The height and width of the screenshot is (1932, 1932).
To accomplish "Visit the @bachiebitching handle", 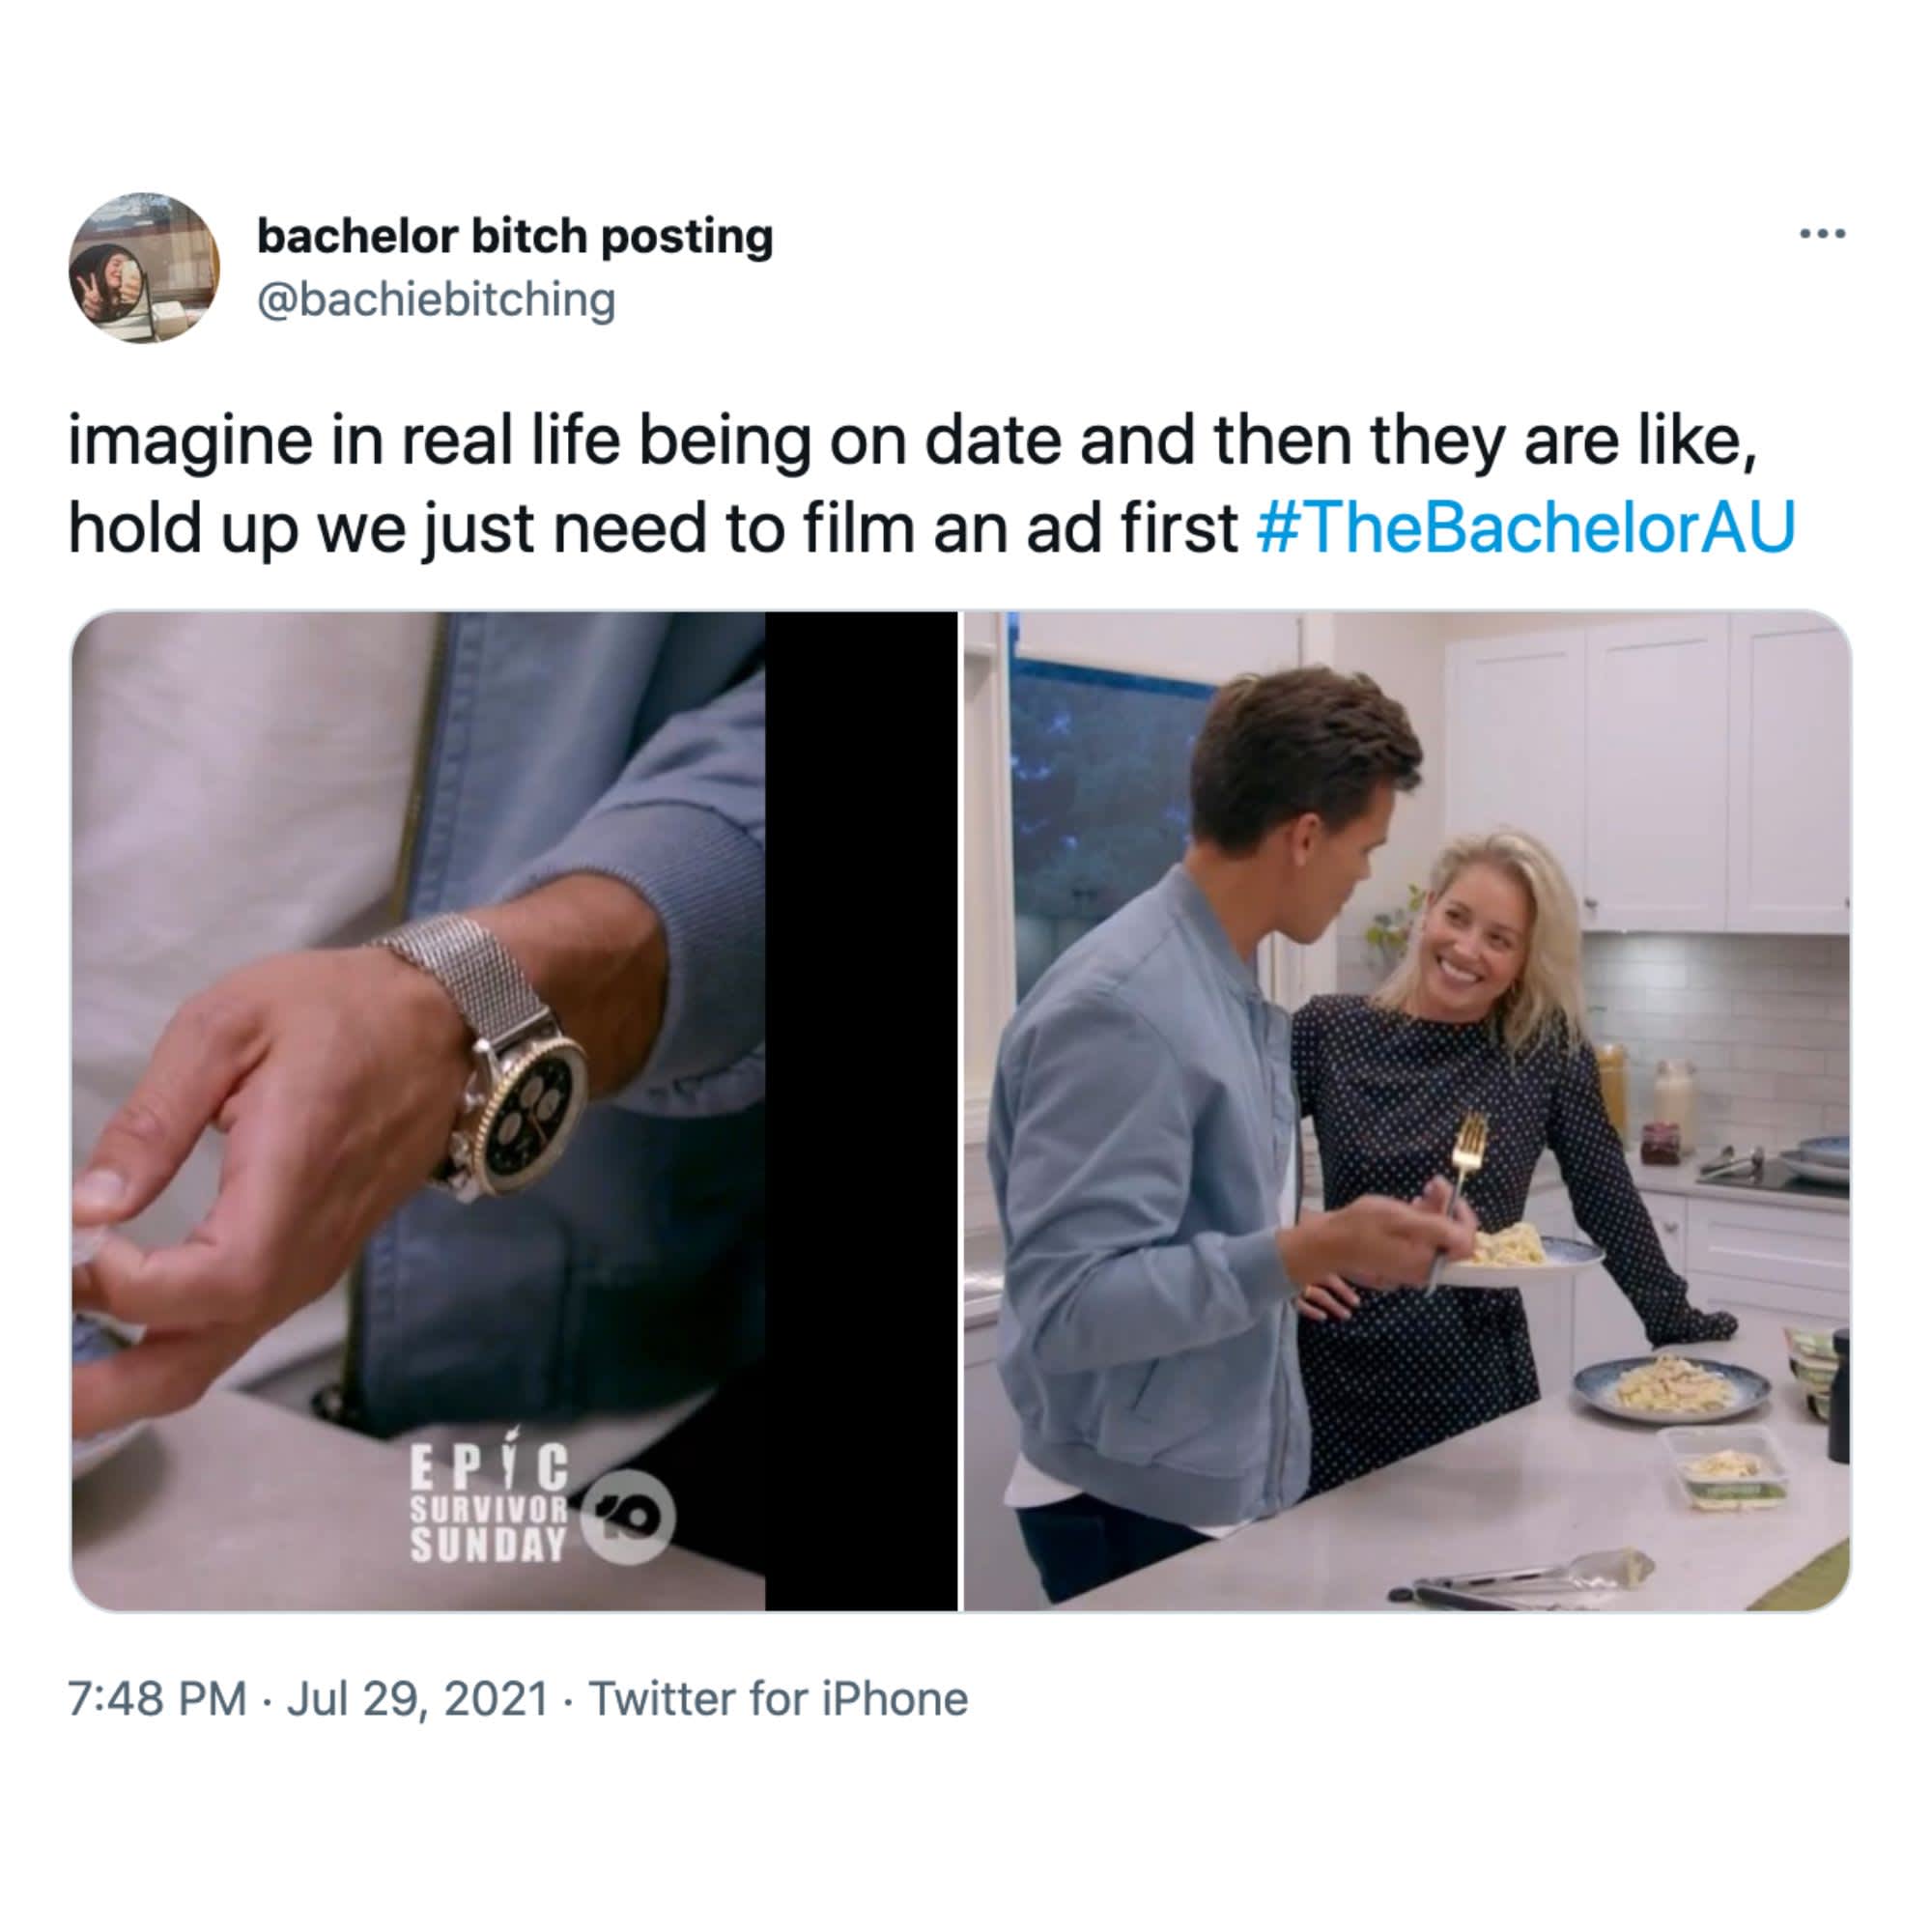I will [x=436, y=300].
